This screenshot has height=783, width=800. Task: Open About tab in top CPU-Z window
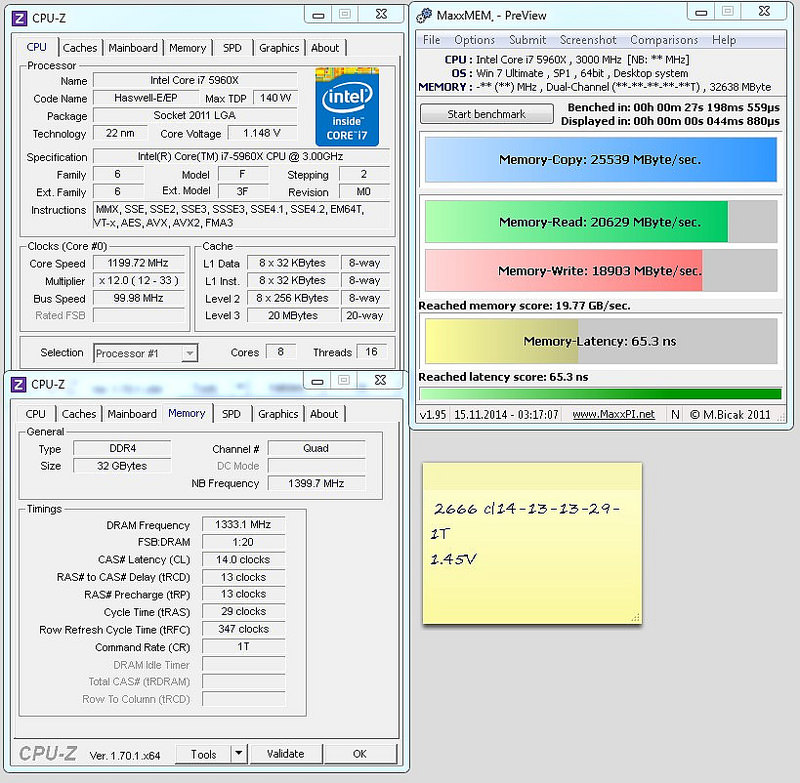coord(325,48)
